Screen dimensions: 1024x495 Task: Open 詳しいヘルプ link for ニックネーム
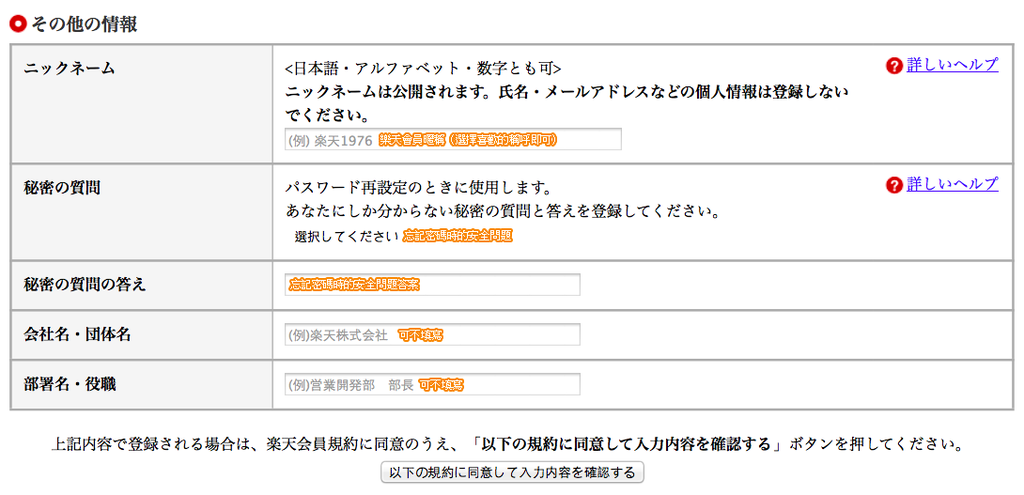coord(952,65)
